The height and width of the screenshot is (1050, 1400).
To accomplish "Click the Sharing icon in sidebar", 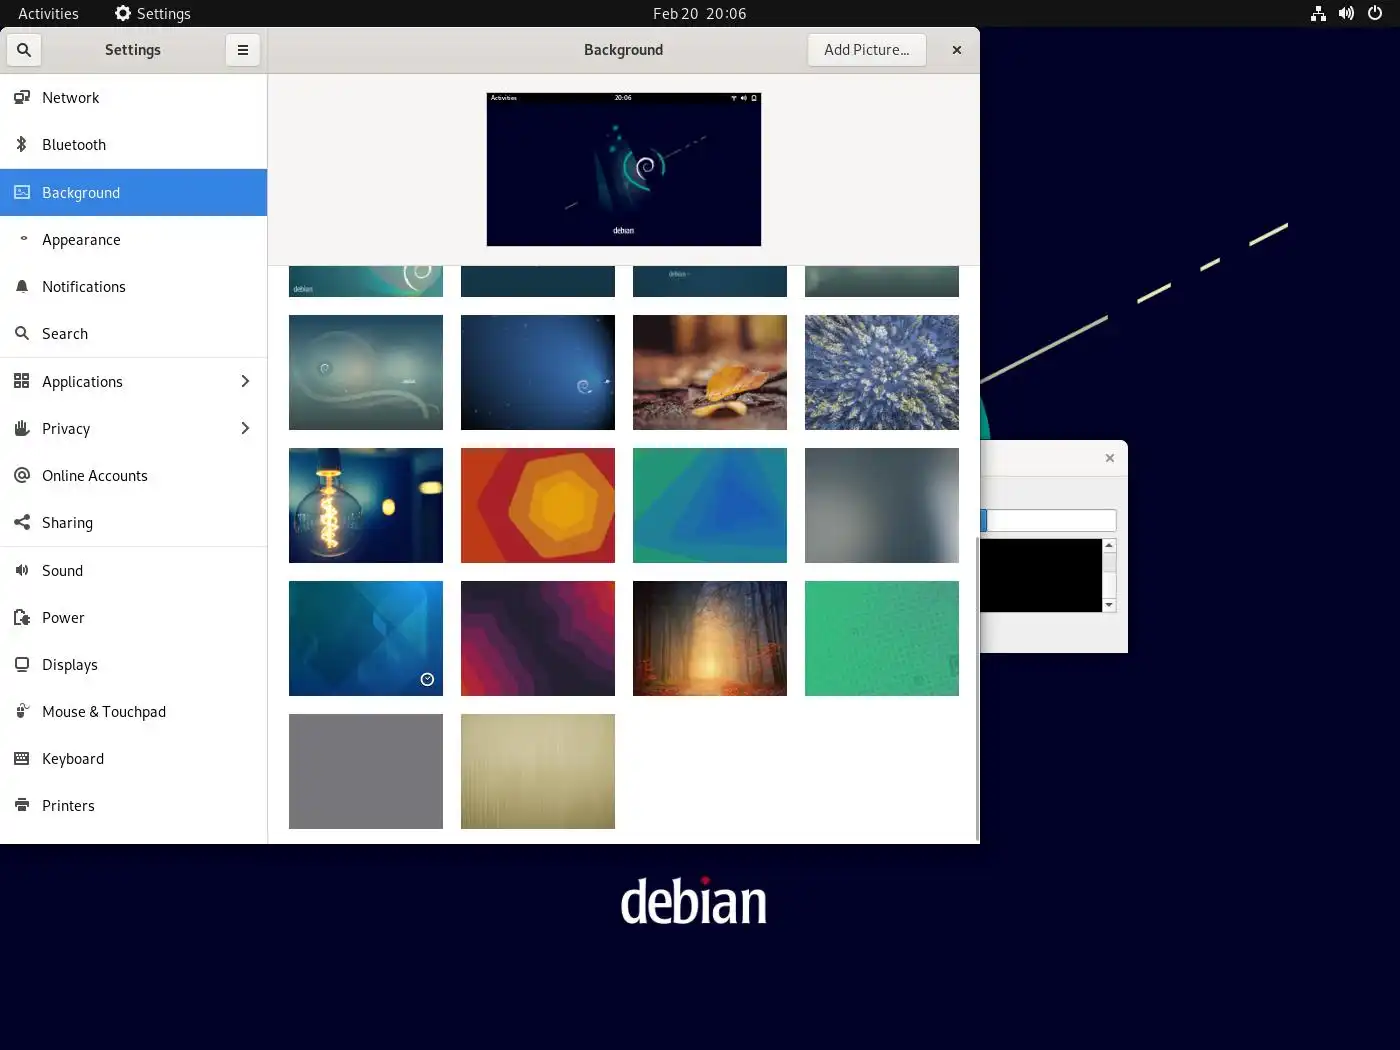I will point(22,522).
